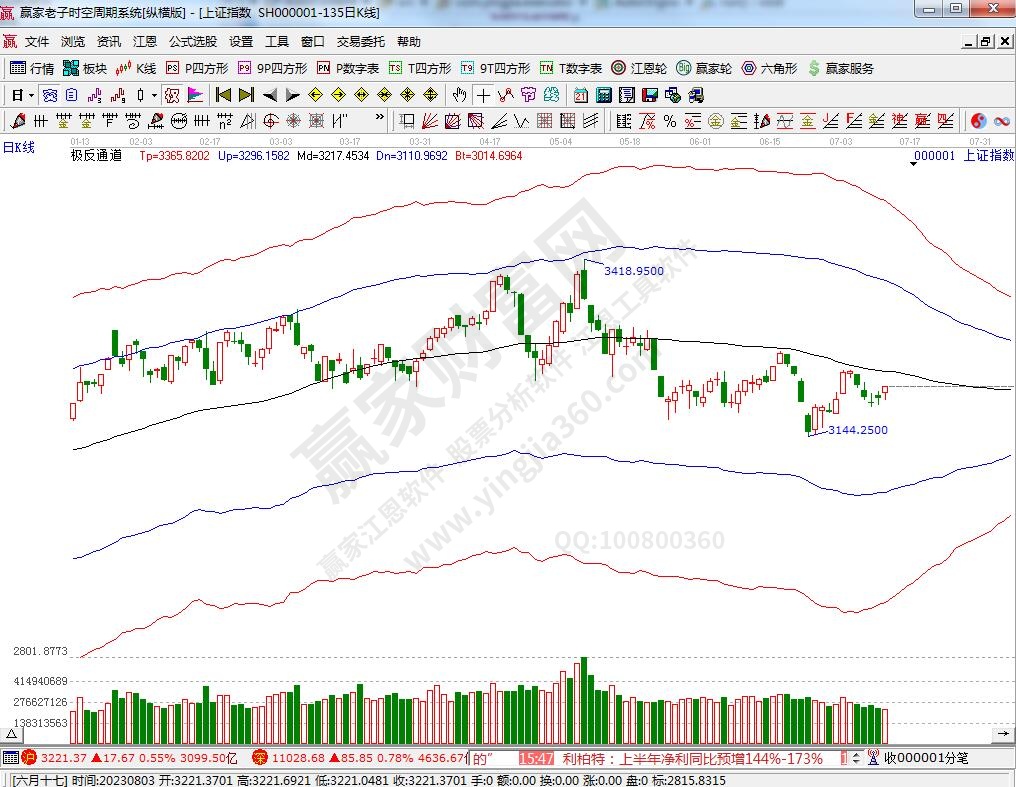The height and width of the screenshot is (787, 1016).
Task: Toggle the K线 candlestick view button
Action: 136,68
